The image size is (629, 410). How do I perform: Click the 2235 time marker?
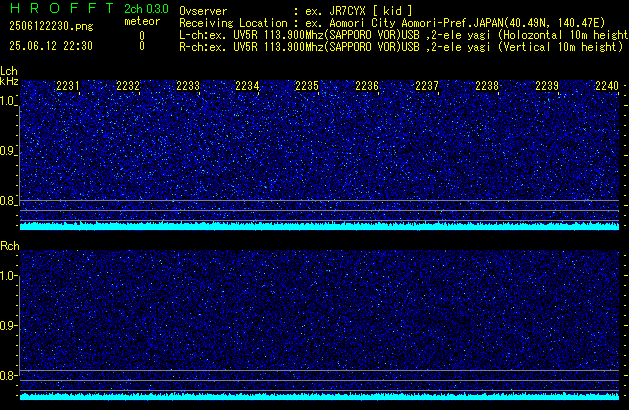307,86
